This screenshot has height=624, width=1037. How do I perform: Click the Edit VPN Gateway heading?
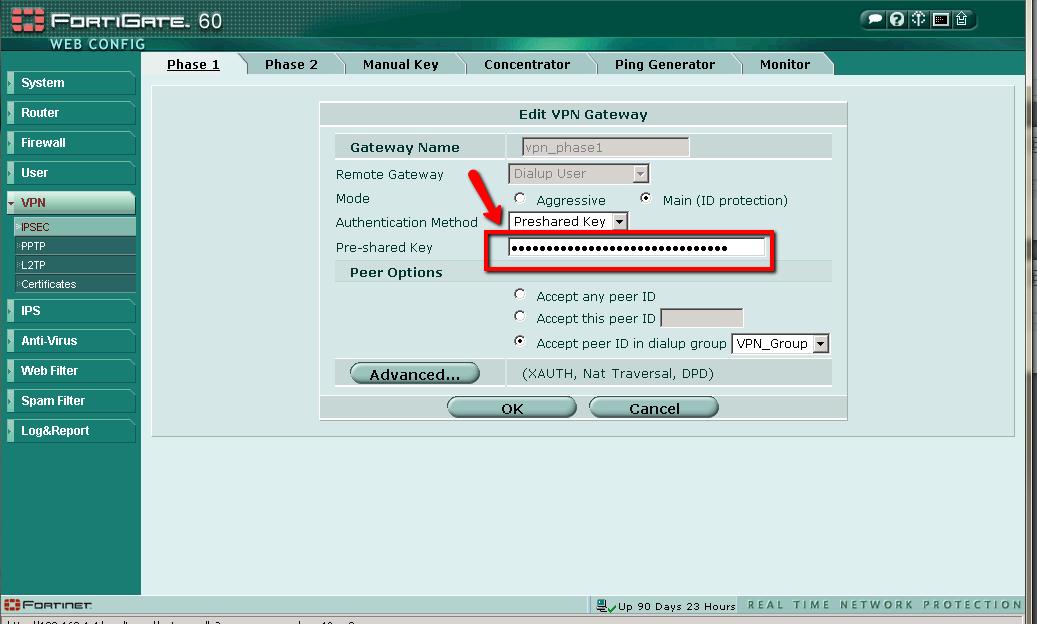click(x=583, y=114)
